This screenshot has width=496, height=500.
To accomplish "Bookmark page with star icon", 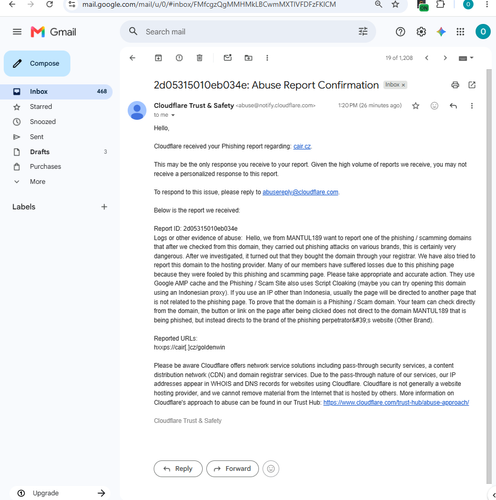I will (x=395, y=4).
